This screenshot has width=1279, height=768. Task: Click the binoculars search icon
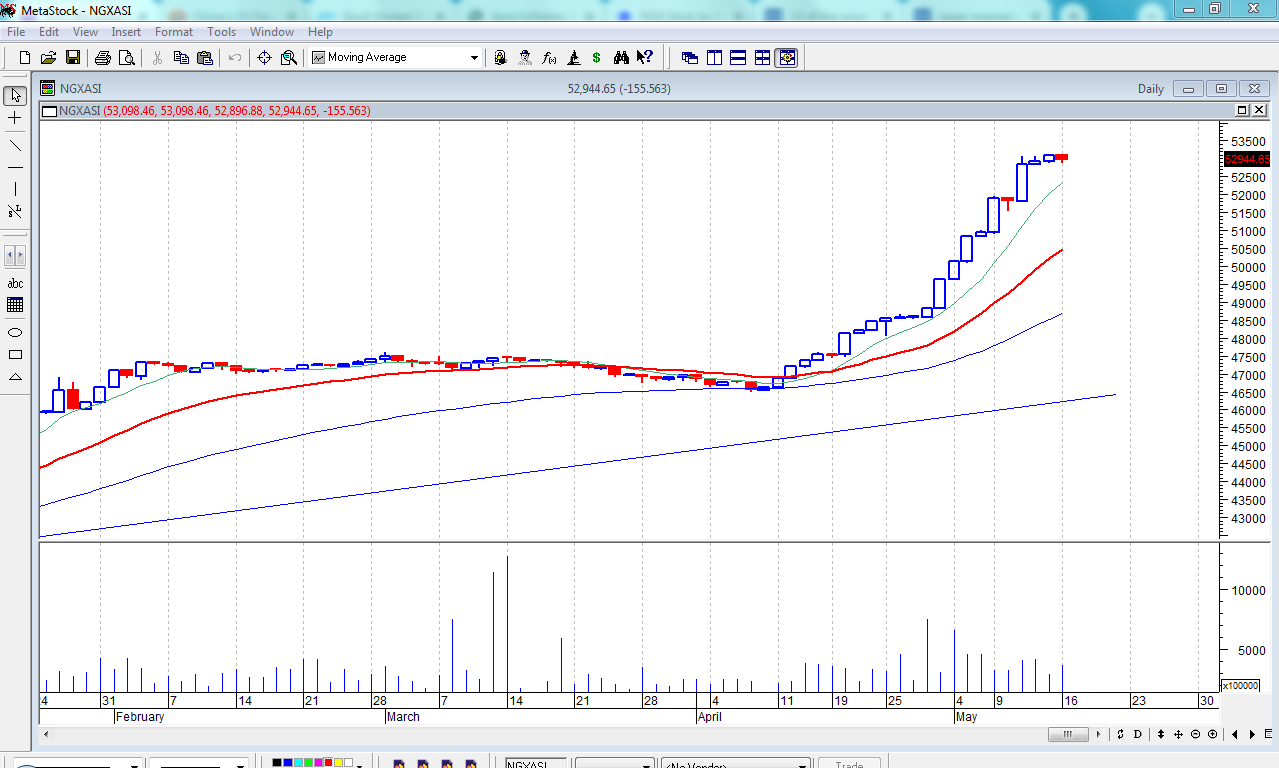[621, 57]
